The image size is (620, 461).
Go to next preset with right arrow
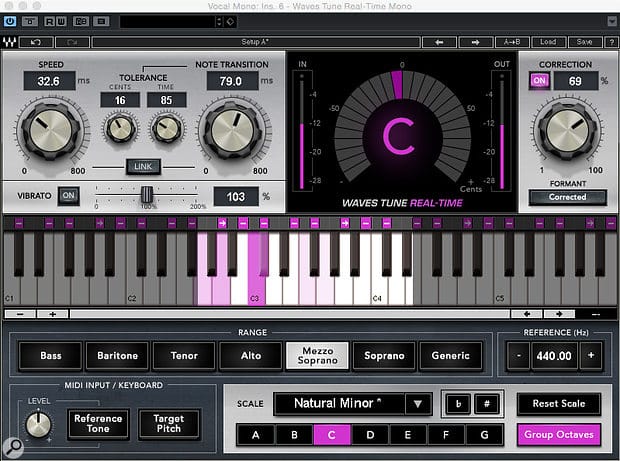(x=475, y=42)
